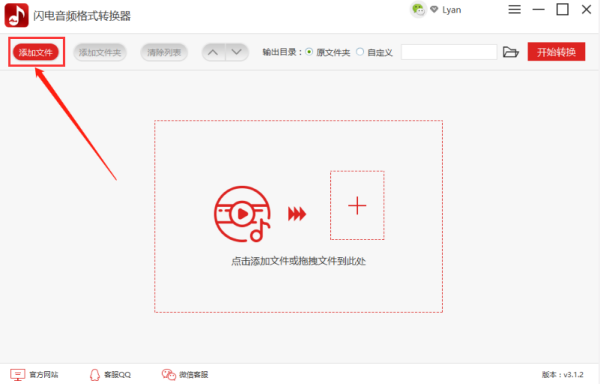The height and width of the screenshot is (384, 600).
Task: Focus the output directory path field
Action: [x=449, y=52]
